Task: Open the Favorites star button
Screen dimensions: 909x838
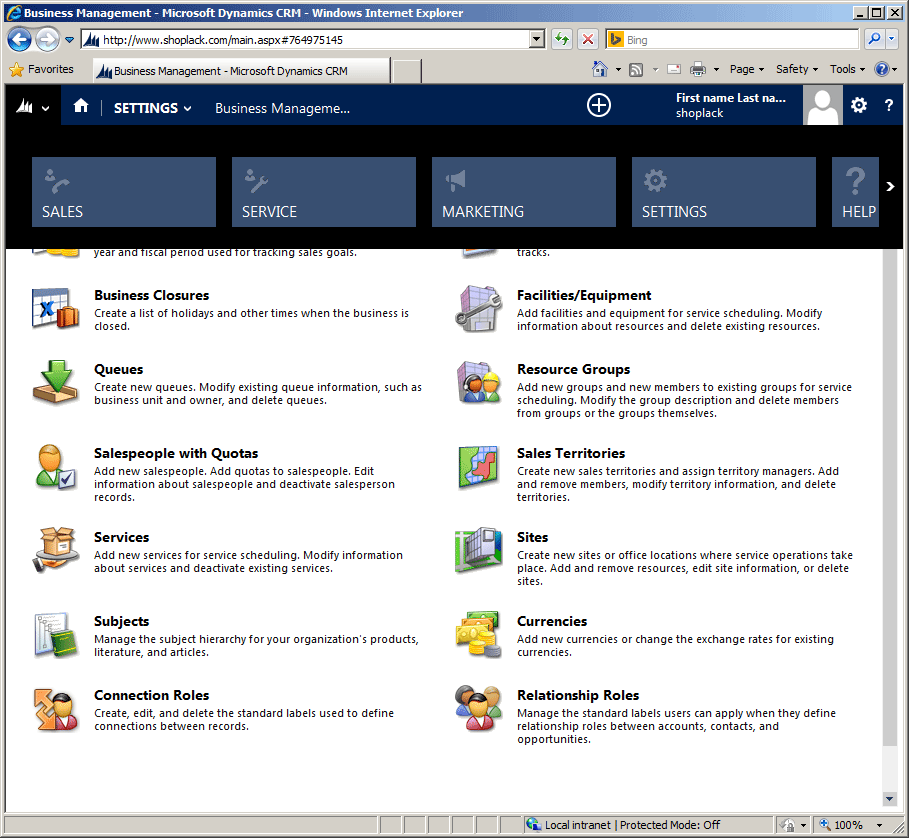Action: (42, 70)
